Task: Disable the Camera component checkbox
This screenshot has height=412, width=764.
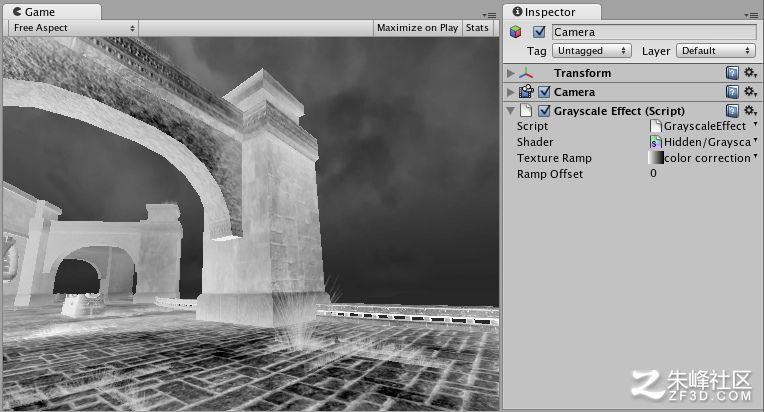Action: 544,92
